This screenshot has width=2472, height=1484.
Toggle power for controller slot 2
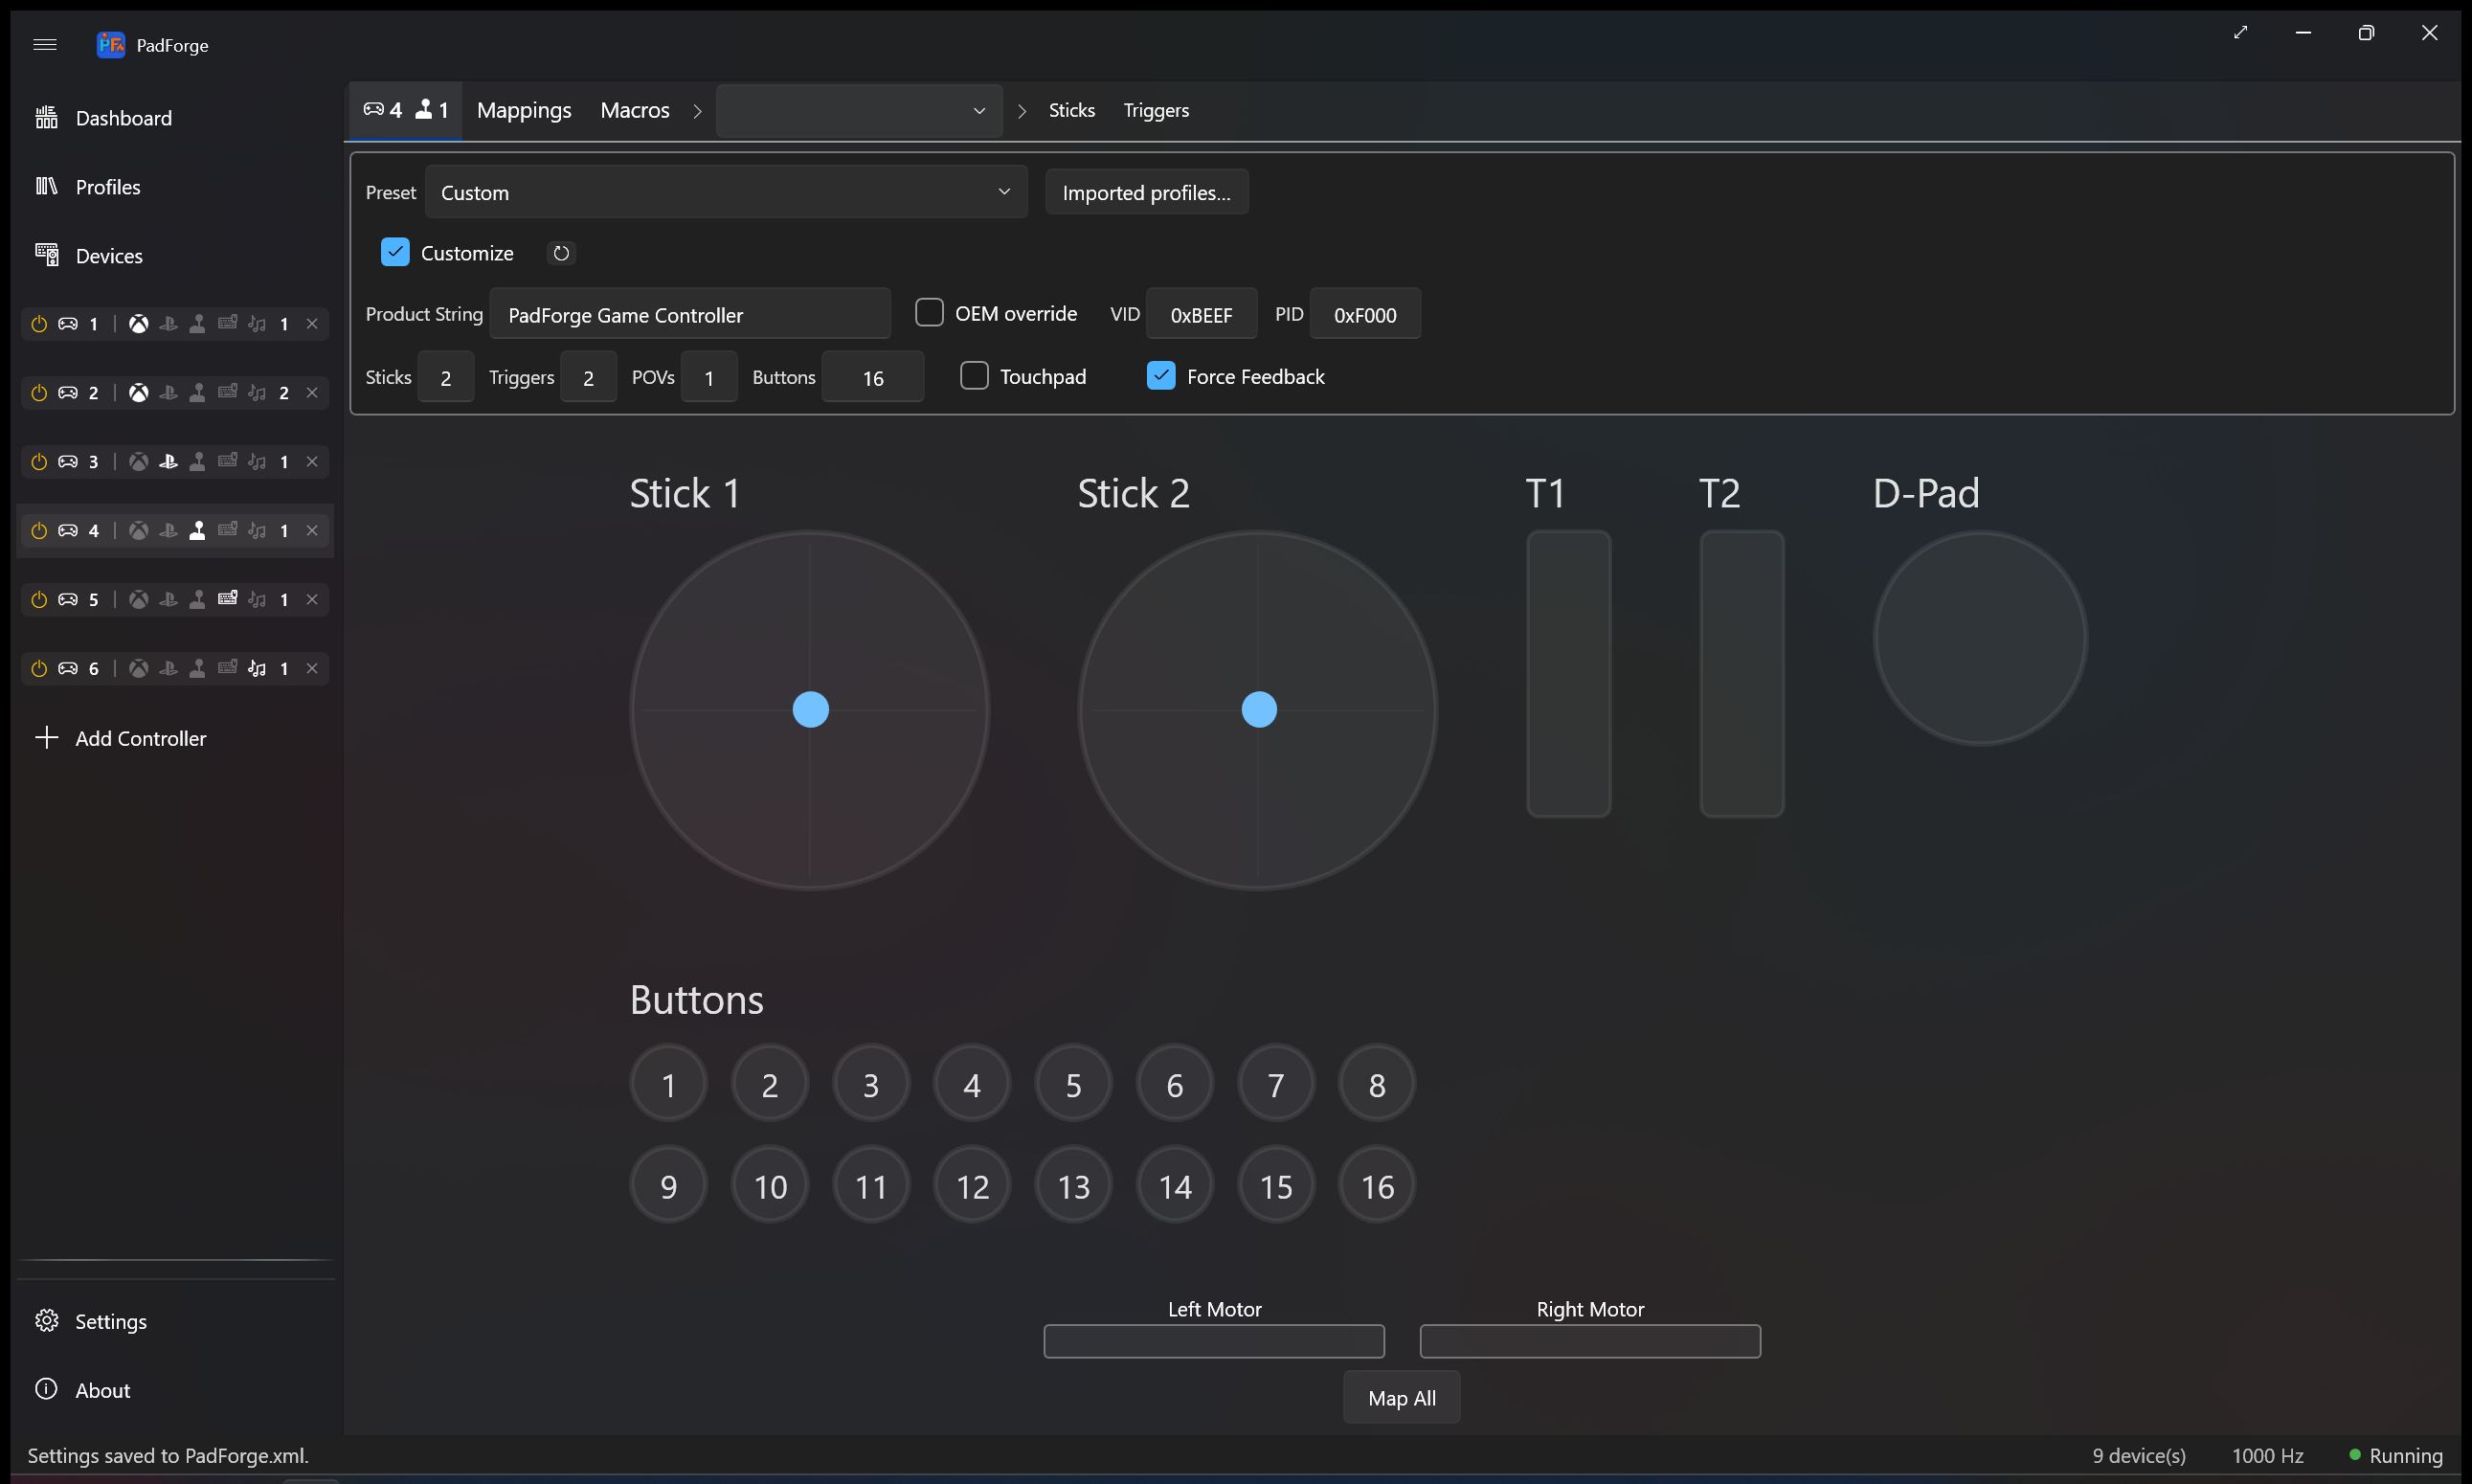(x=39, y=393)
